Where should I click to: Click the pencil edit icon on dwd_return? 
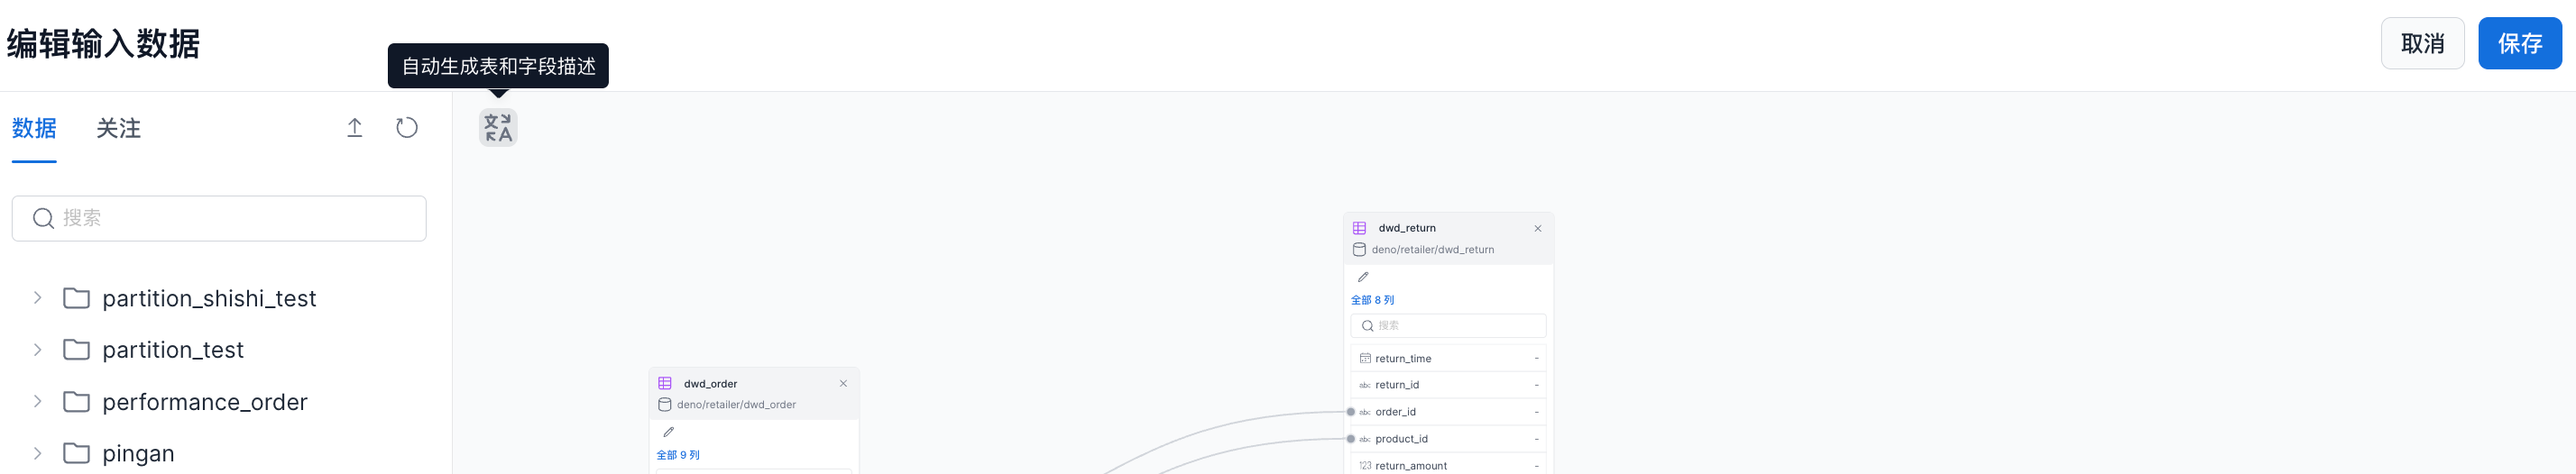tap(1362, 277)
